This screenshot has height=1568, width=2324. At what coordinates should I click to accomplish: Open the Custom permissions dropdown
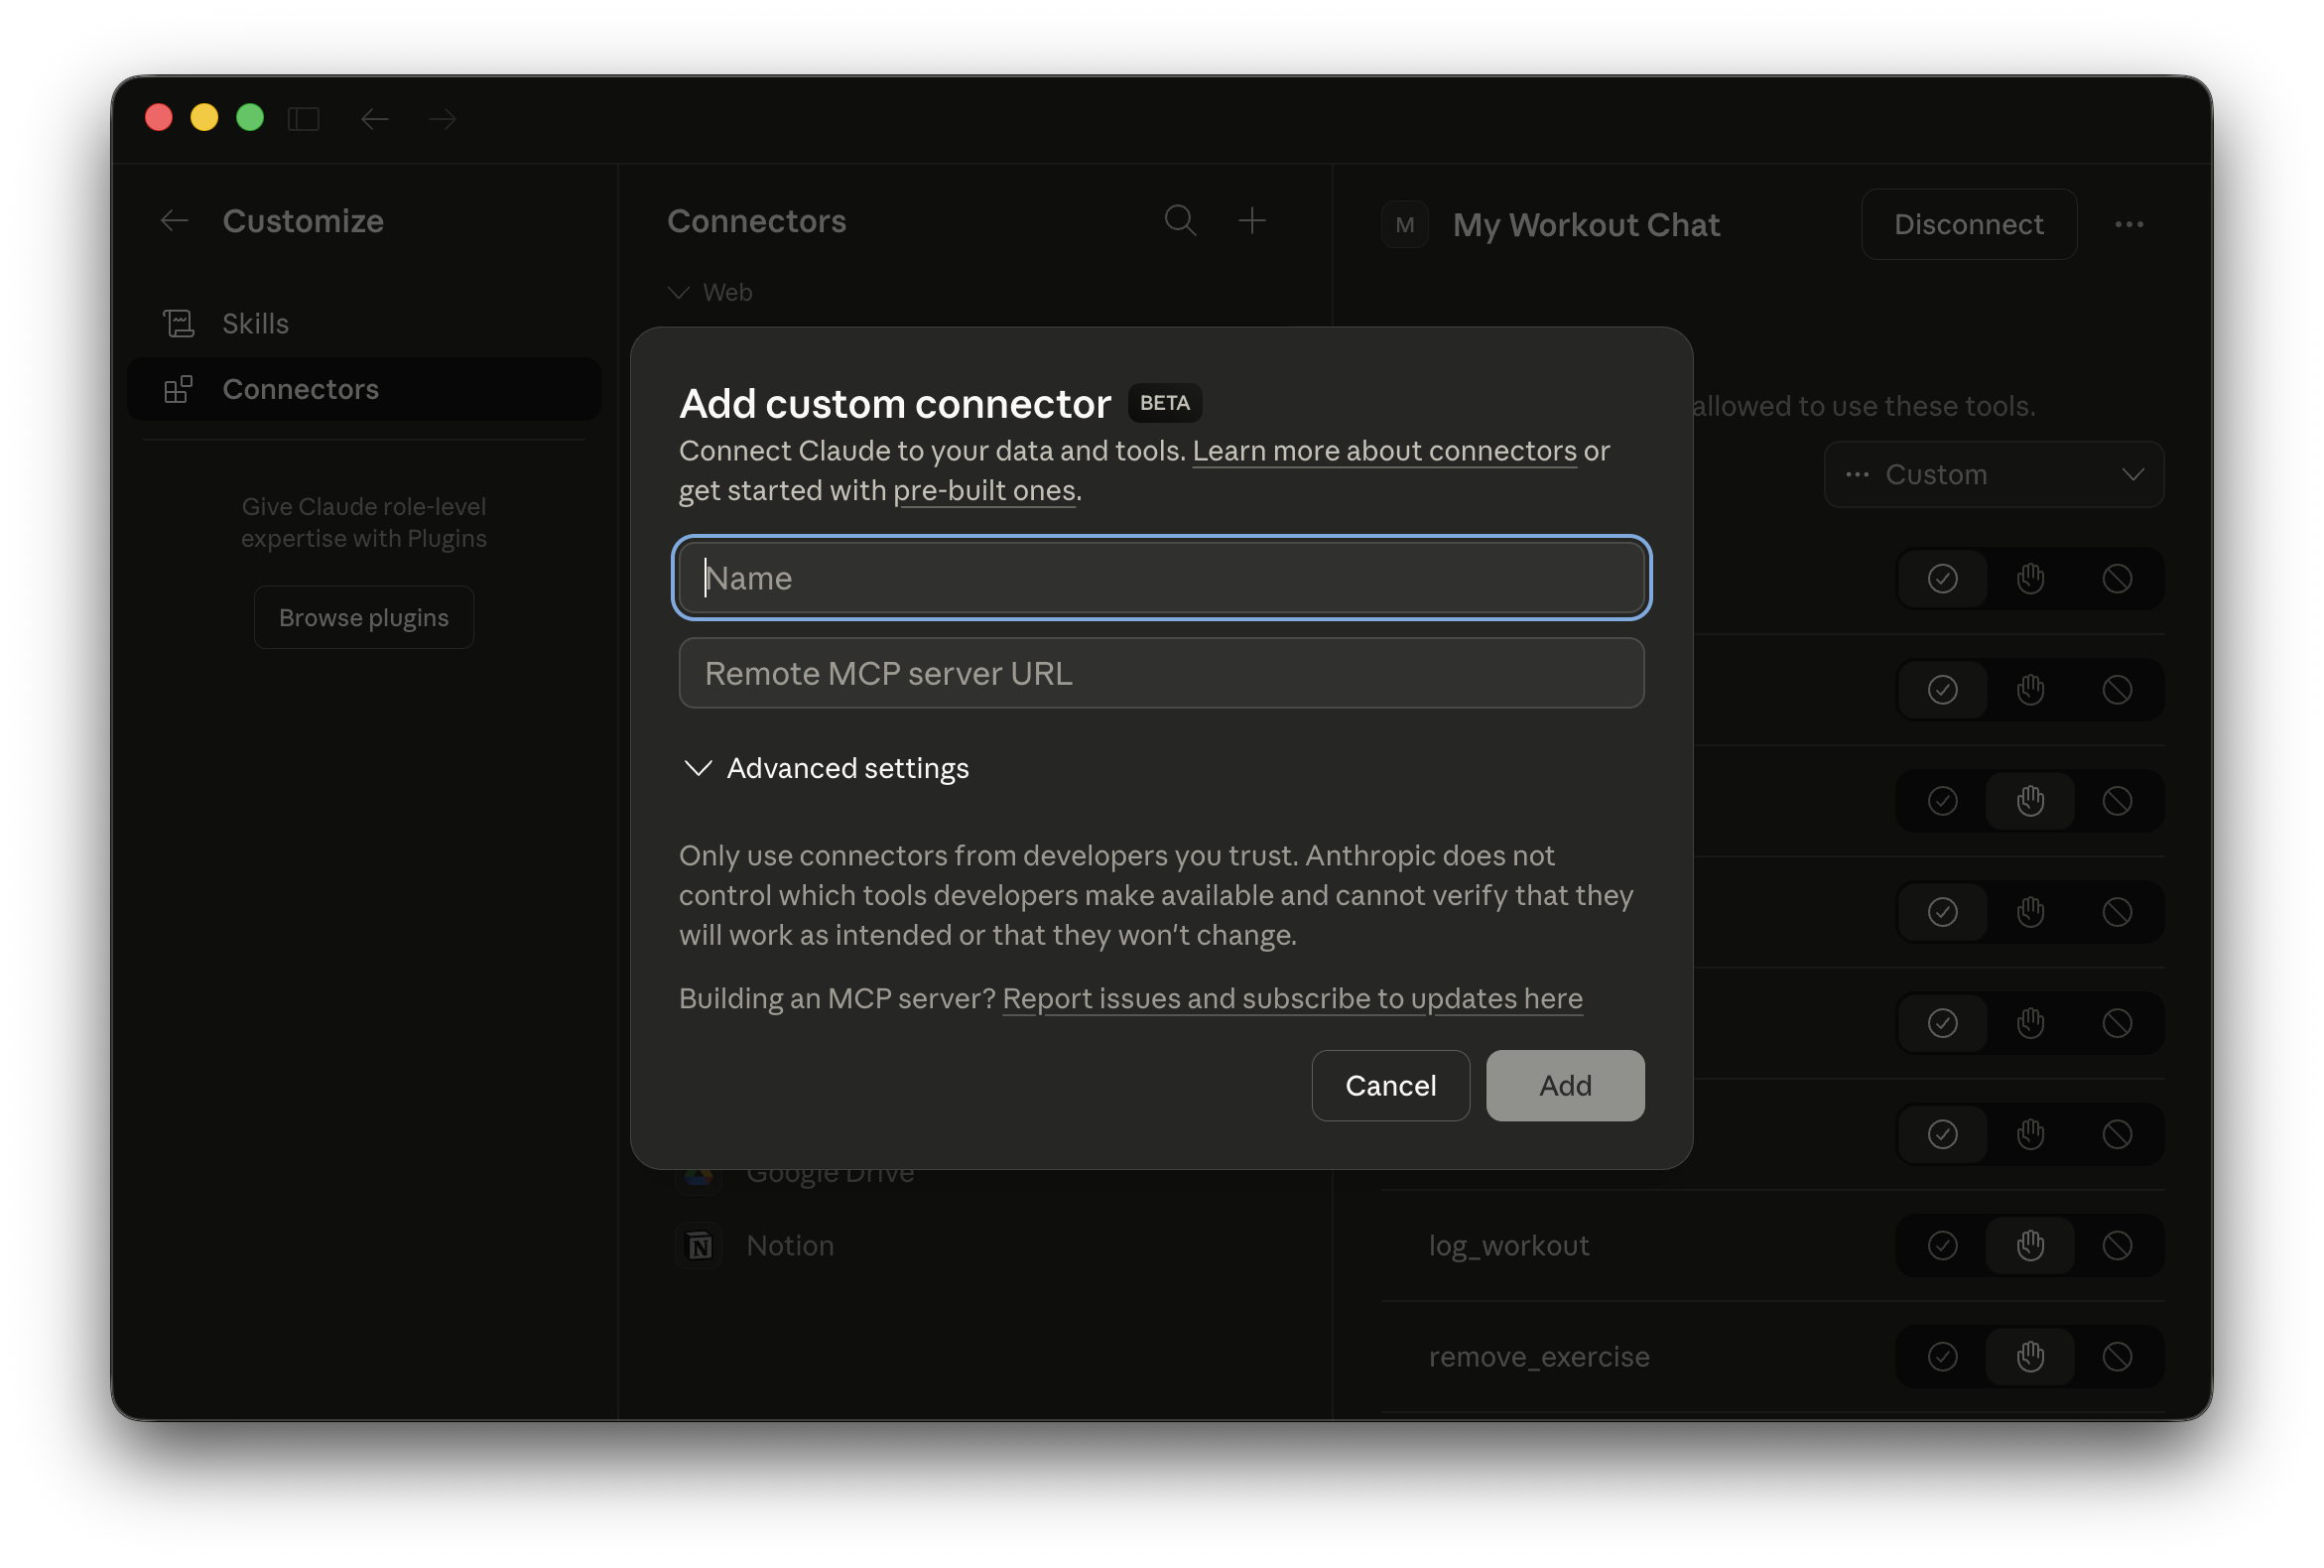pos(1994,474)
